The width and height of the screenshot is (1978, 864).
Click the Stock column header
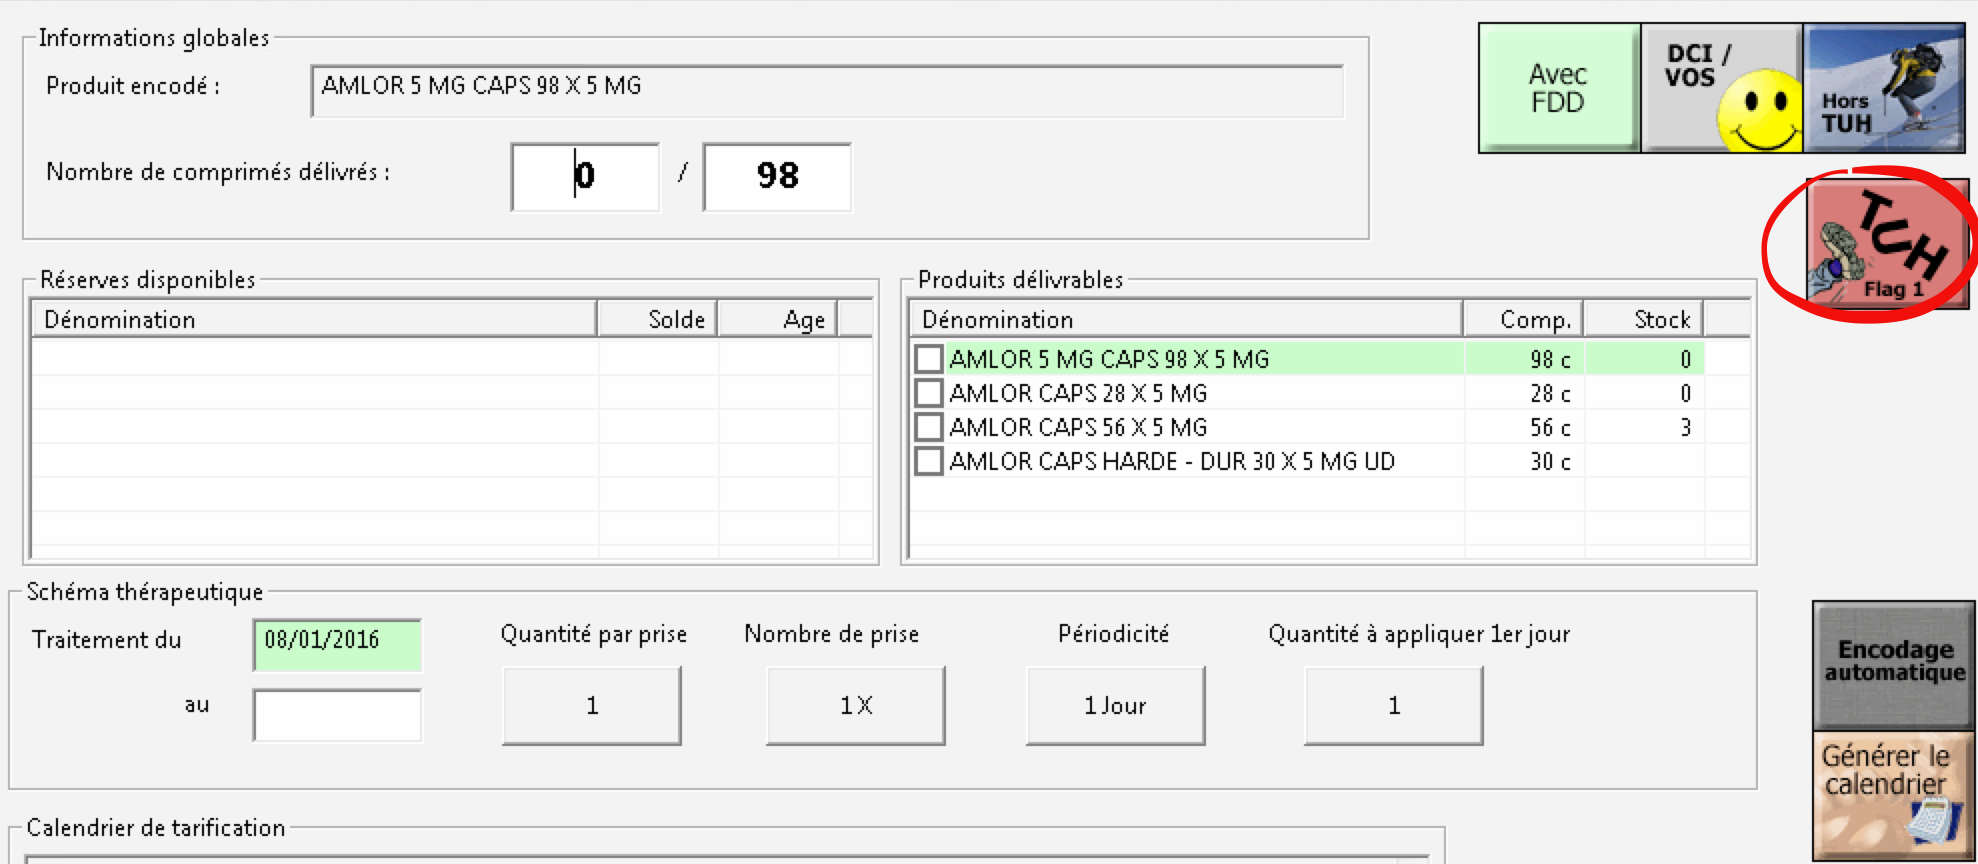point(1644,320)
